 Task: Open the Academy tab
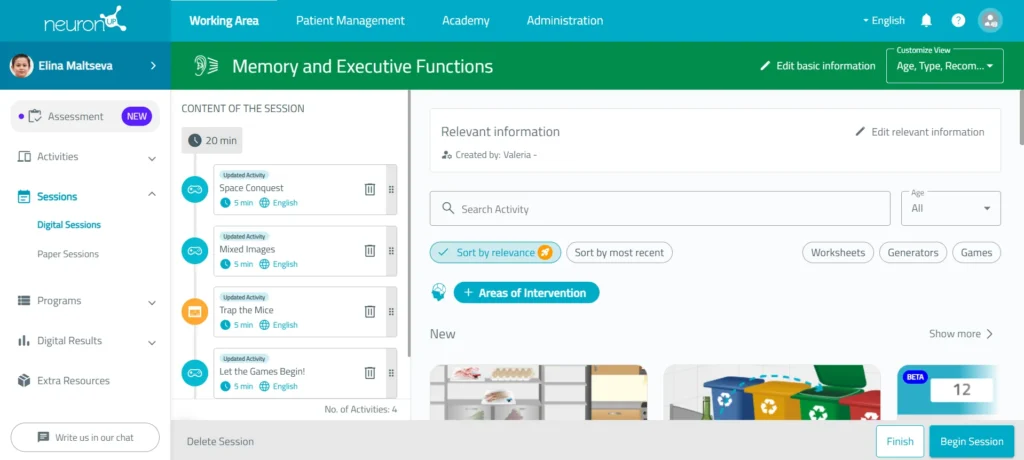[x=466, y=21]
